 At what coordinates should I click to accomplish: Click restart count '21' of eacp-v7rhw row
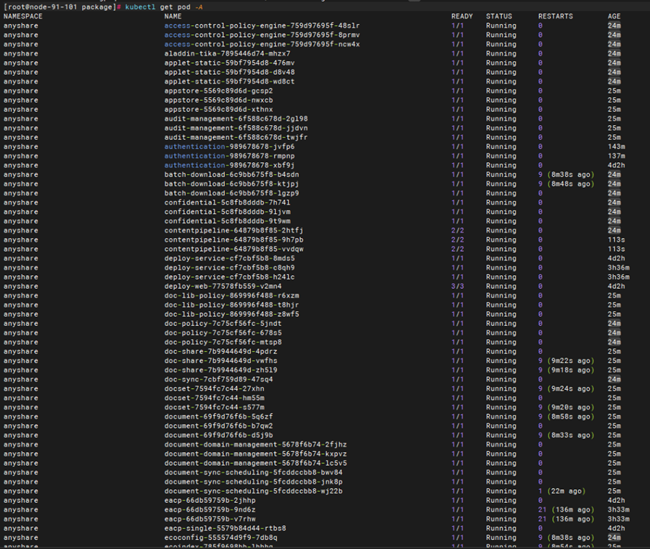pos(542,519)
